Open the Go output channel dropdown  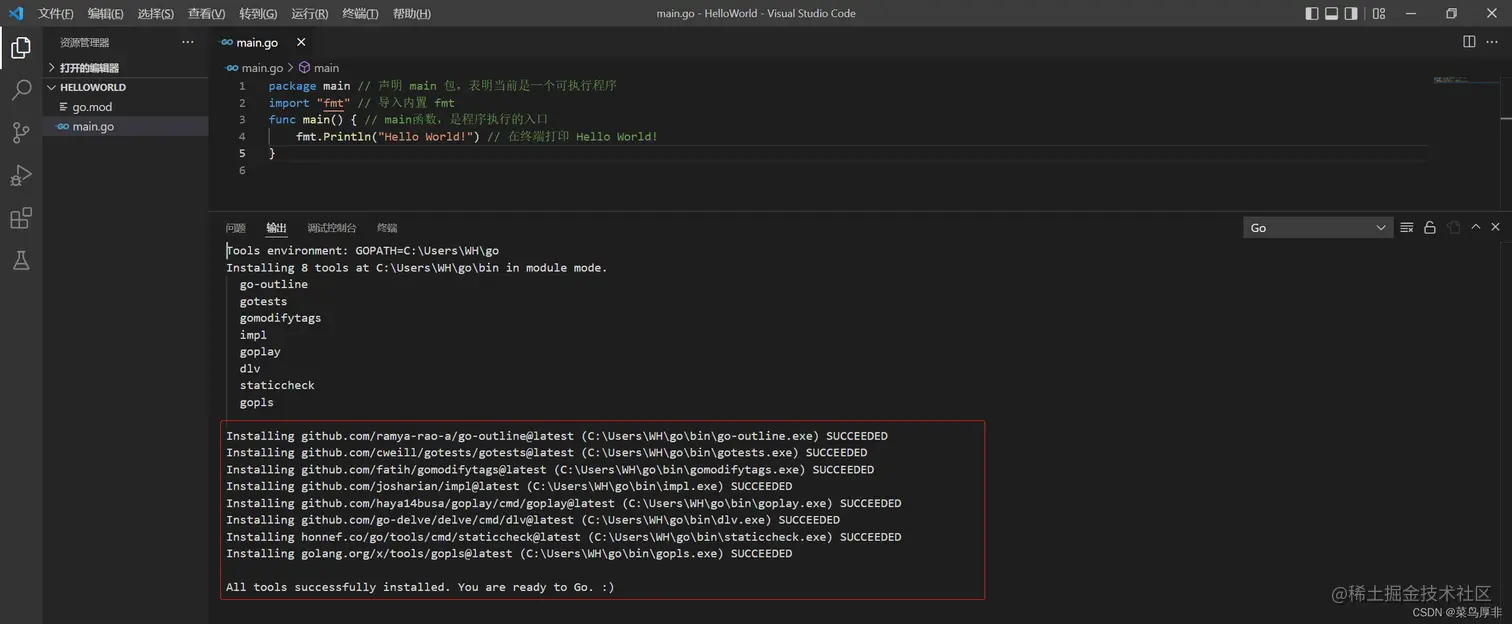1318,228
